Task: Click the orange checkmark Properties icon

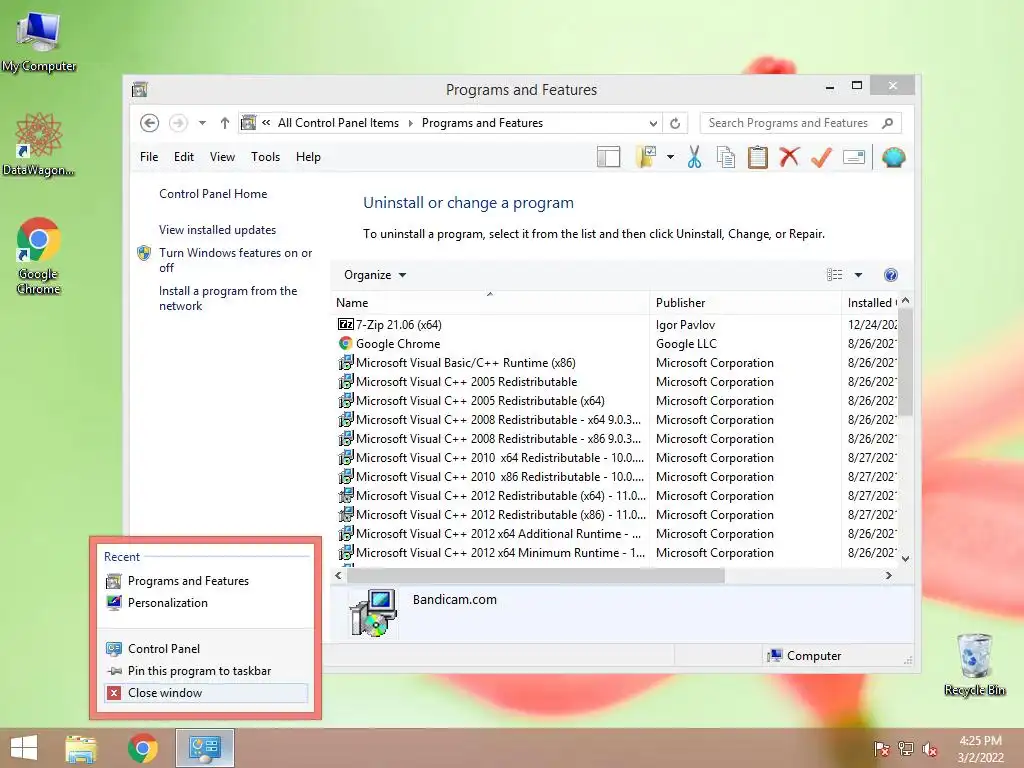Action: coord(821,157)
